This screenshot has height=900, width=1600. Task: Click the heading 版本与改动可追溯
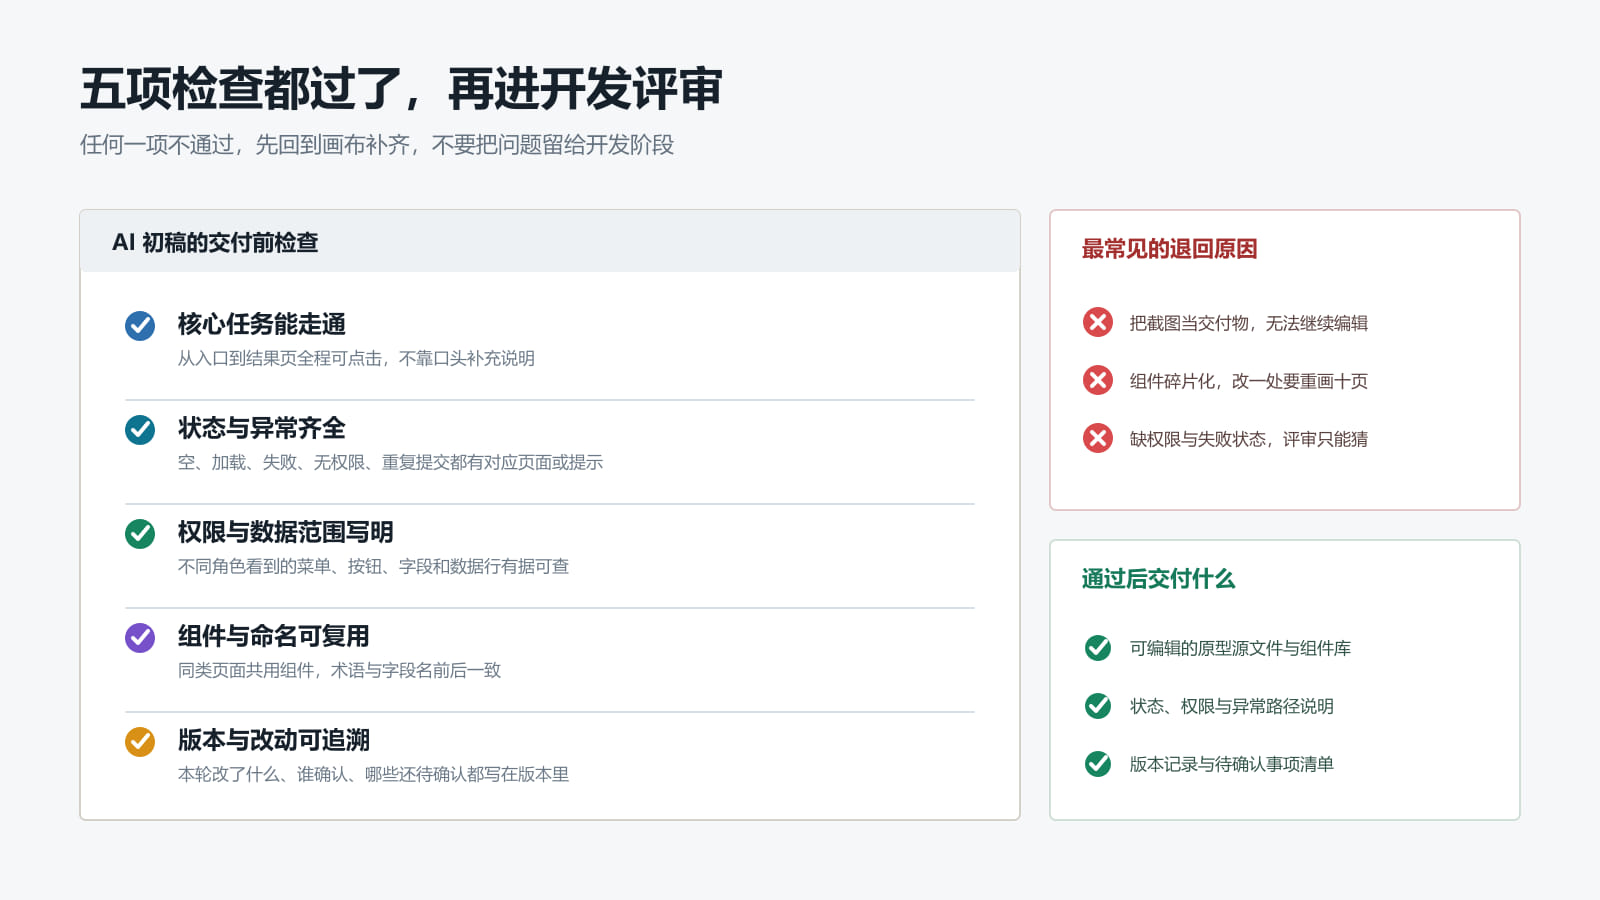274,740
